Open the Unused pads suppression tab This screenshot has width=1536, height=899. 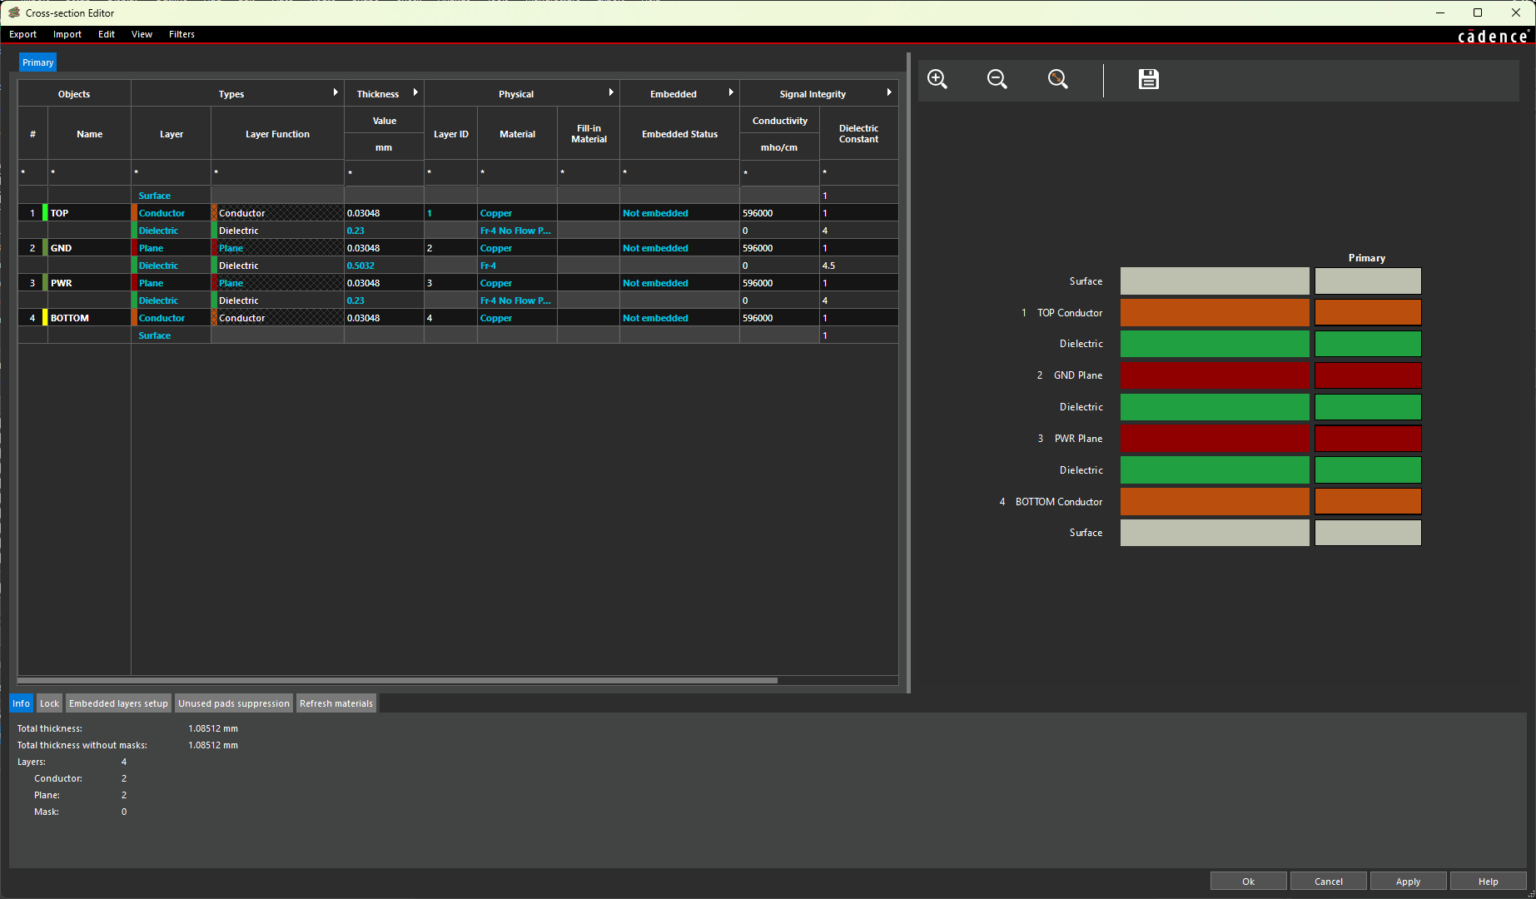[234, 704]
